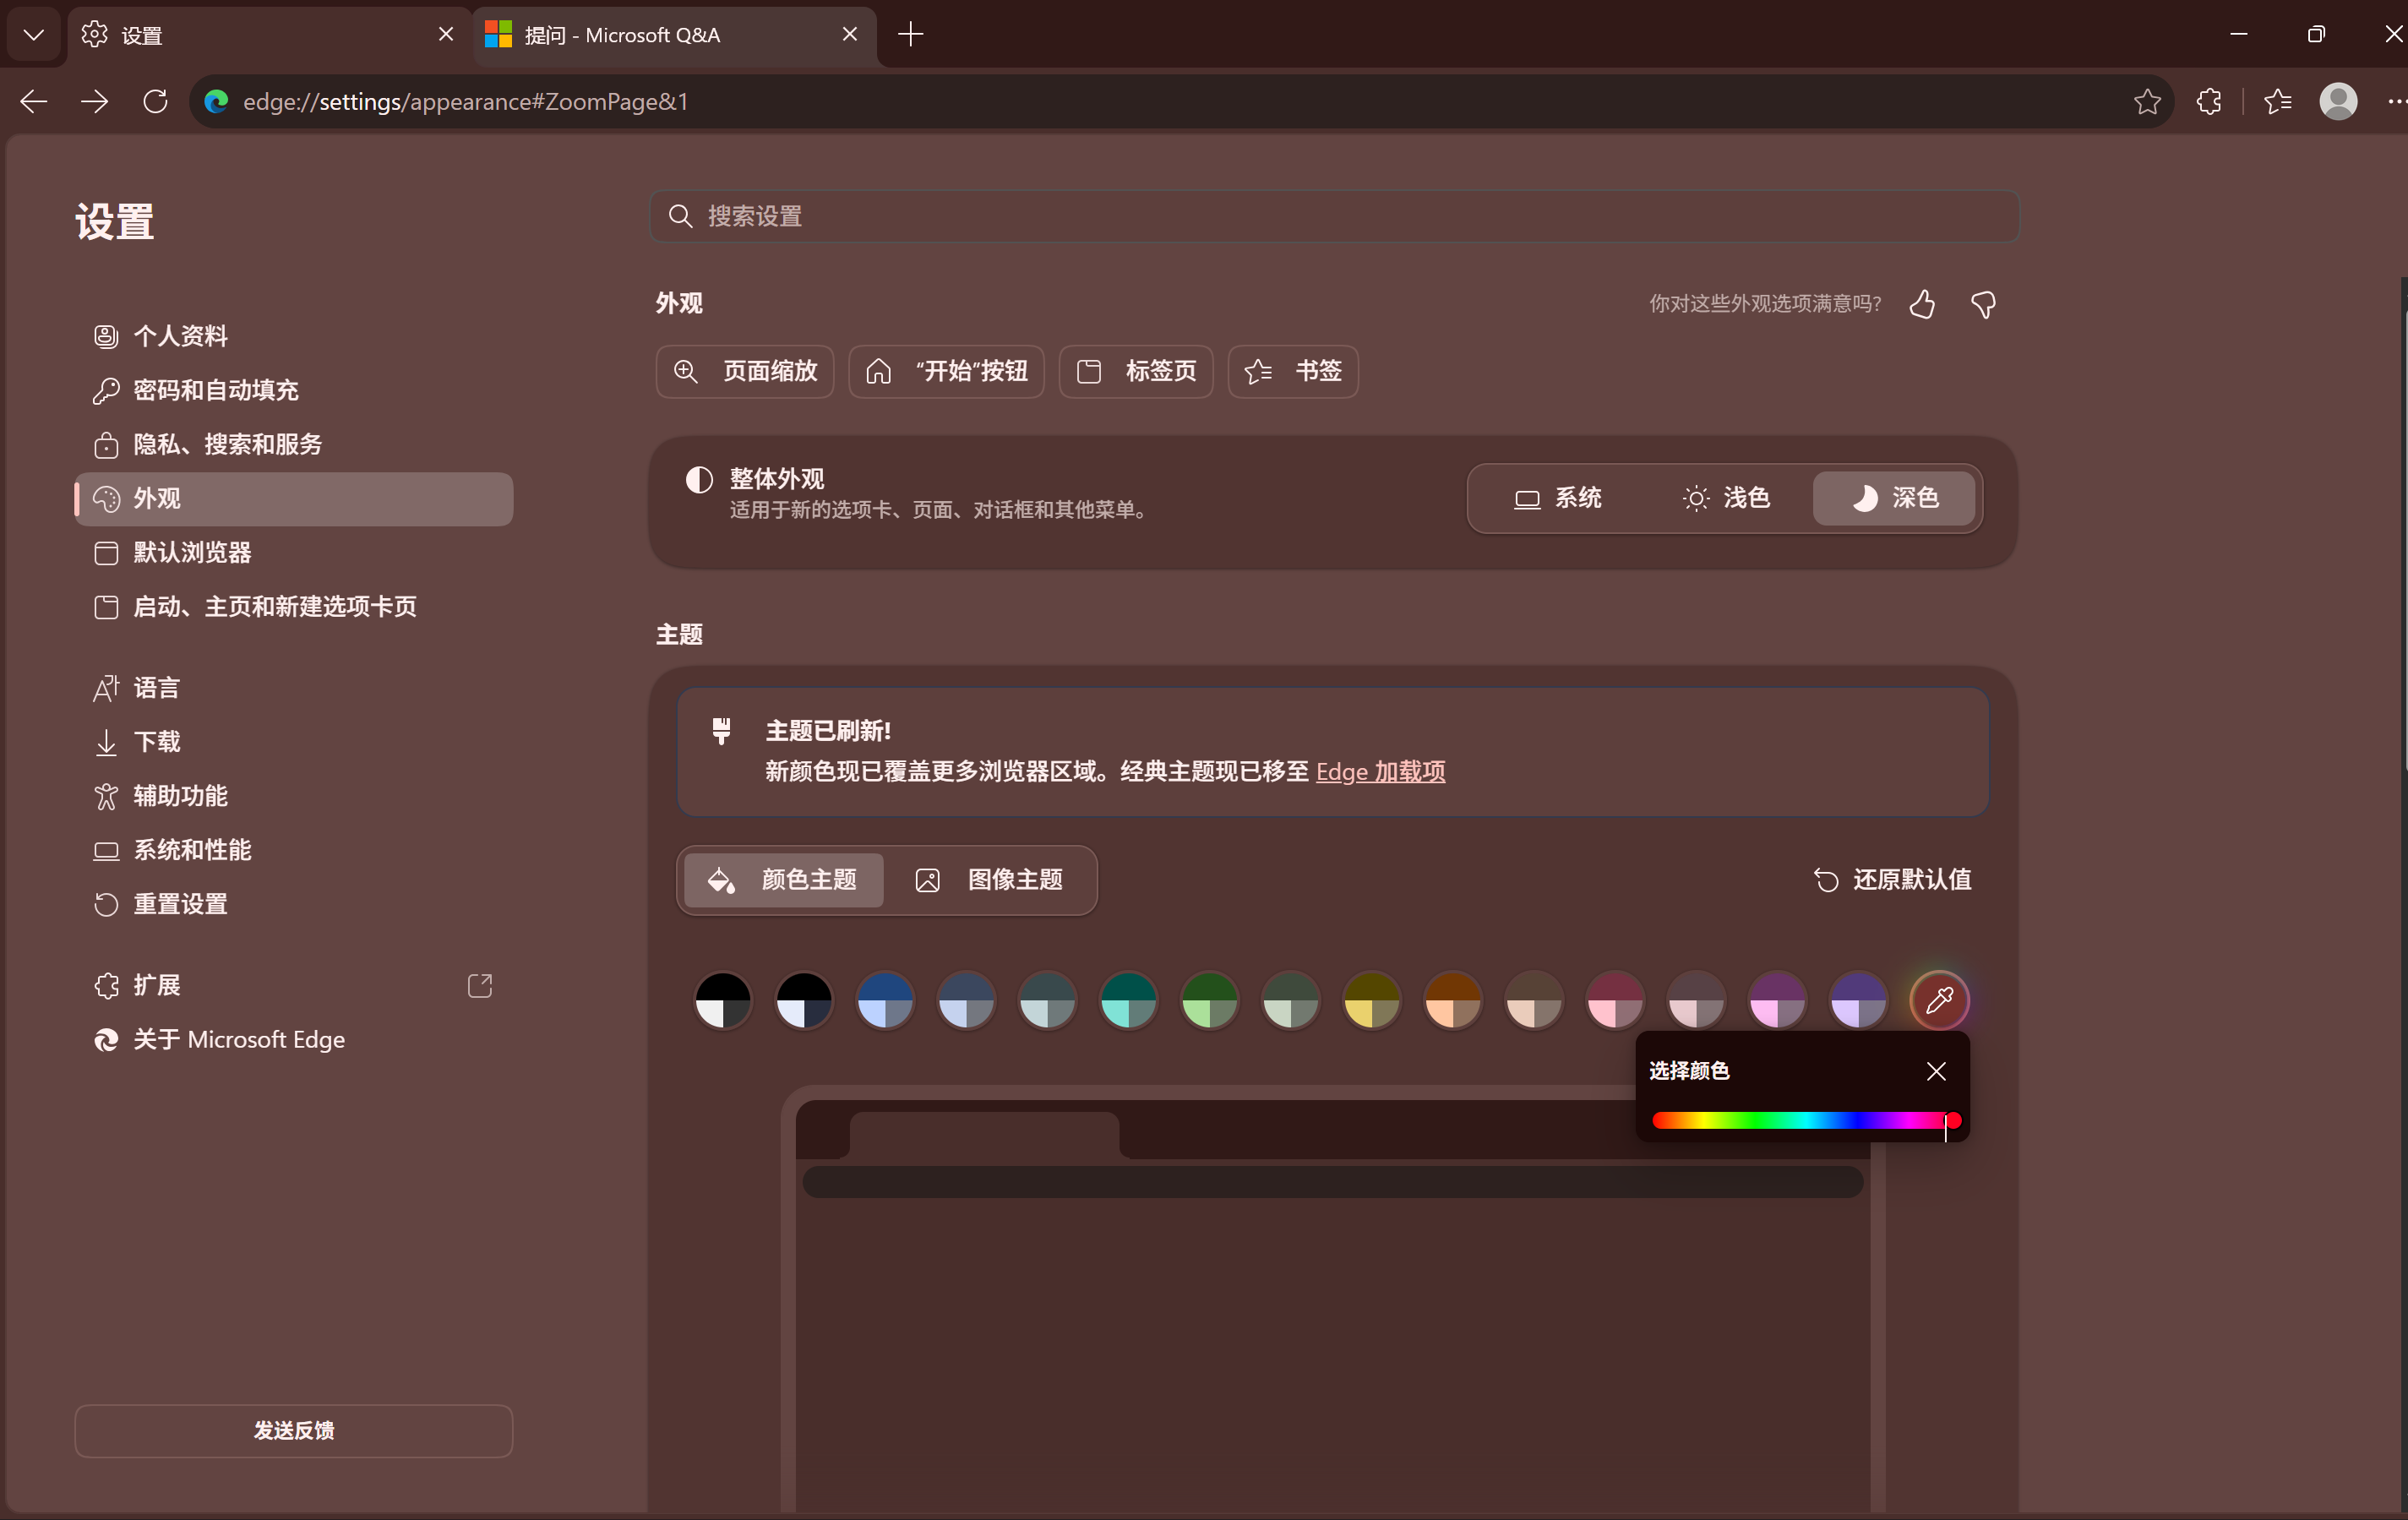Jump to the 标签页 section
Image resolution: width=2408 pixels, height=1520 pixels.
click(1136, 372)
